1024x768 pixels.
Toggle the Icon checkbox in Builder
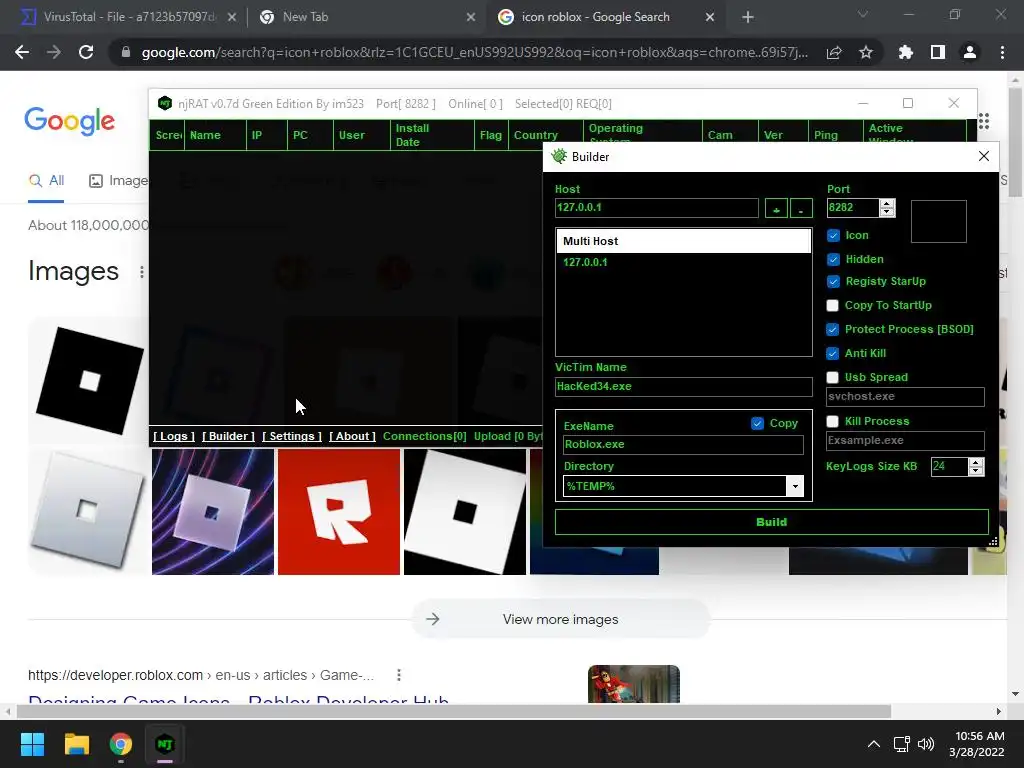(833, 235)
